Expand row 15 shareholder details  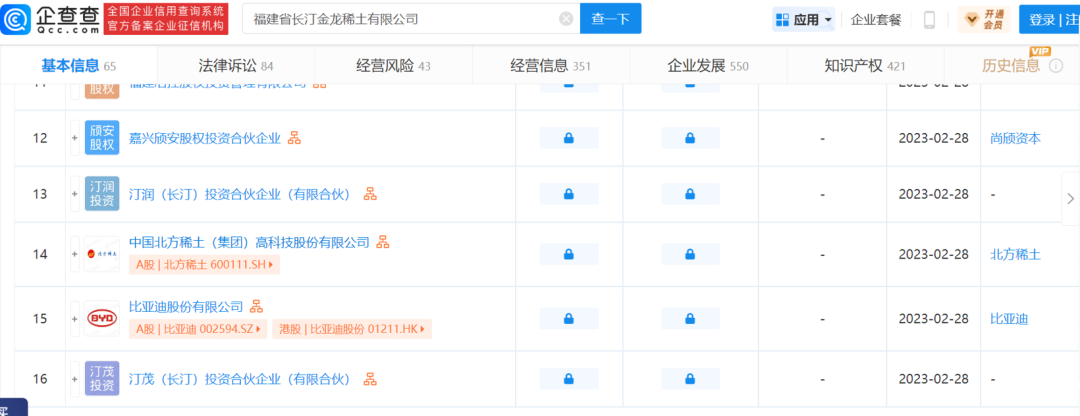click(x=74, y=318)
